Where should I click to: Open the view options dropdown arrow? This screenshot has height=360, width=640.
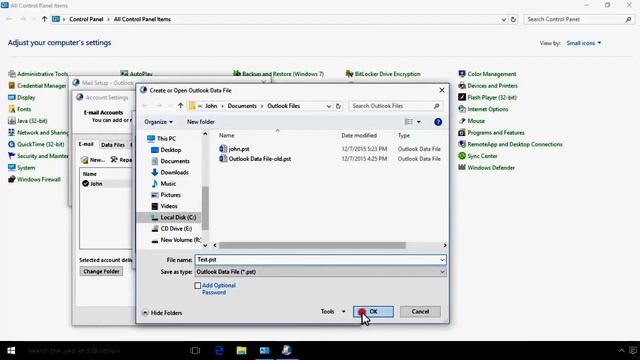tap(419, 122)
